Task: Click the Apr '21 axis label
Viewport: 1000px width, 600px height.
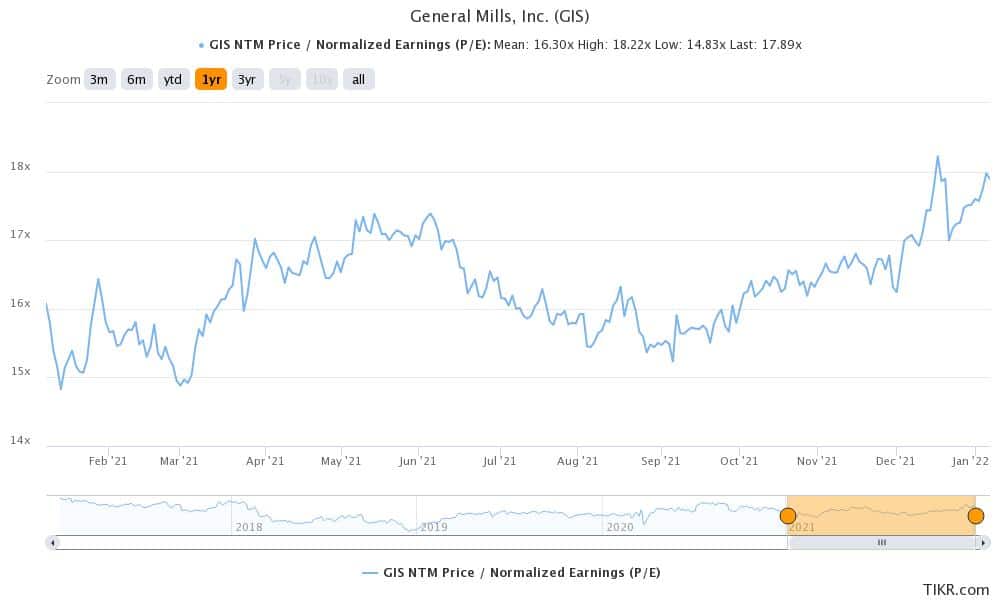Action: (265, 461)
